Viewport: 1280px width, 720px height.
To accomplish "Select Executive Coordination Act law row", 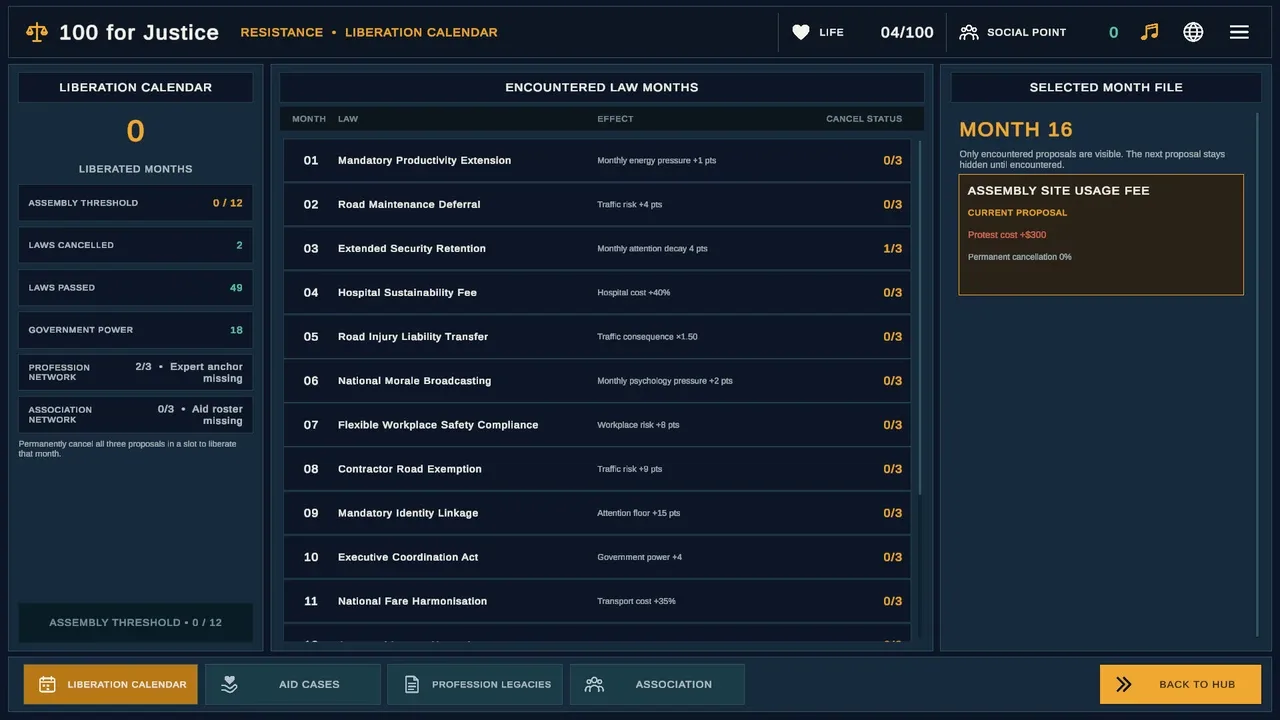I will click(597, 556).
